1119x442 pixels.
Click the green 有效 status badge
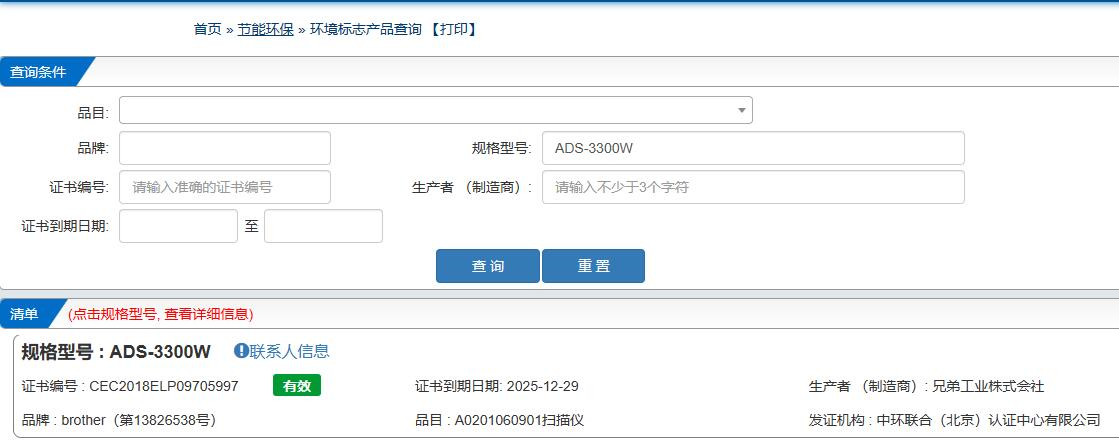(x=297, y=386)
